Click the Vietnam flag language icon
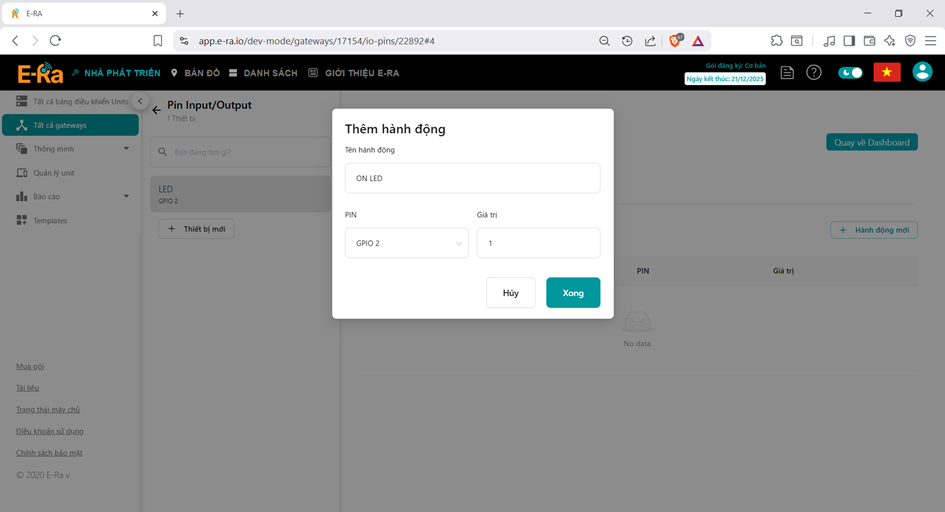Screen dimensions: 945x512 pos(886,72)
